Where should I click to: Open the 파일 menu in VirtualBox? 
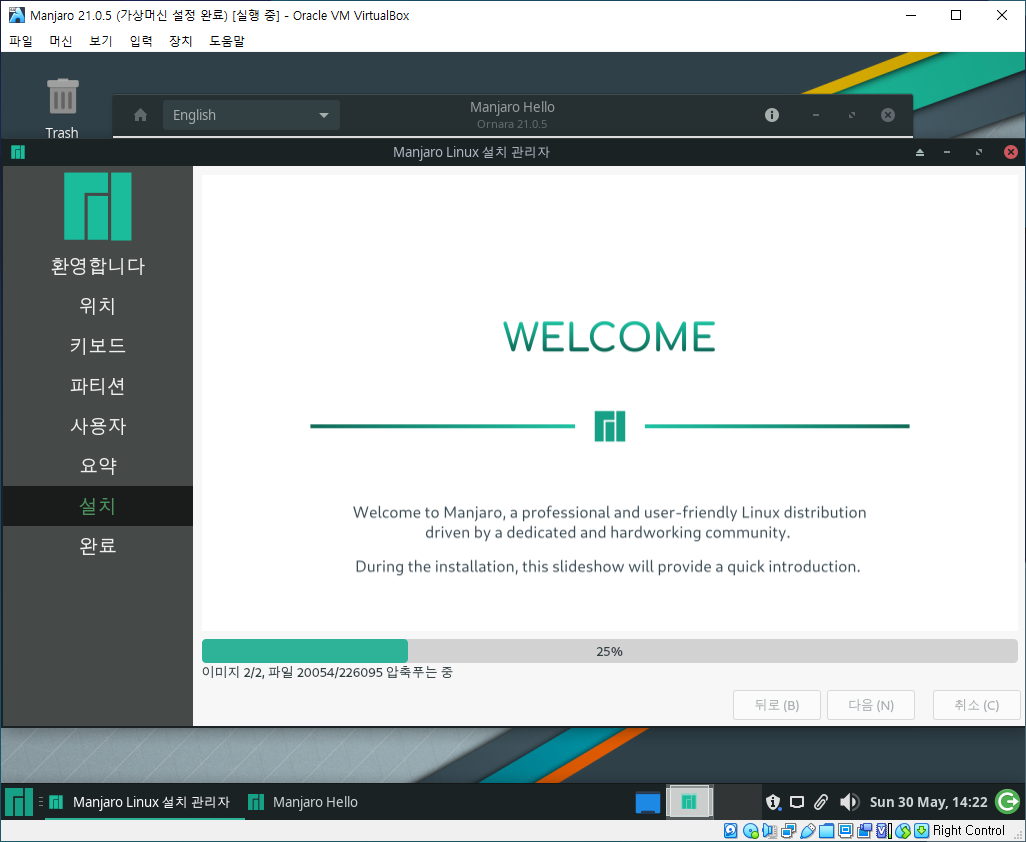pos(21,41)
